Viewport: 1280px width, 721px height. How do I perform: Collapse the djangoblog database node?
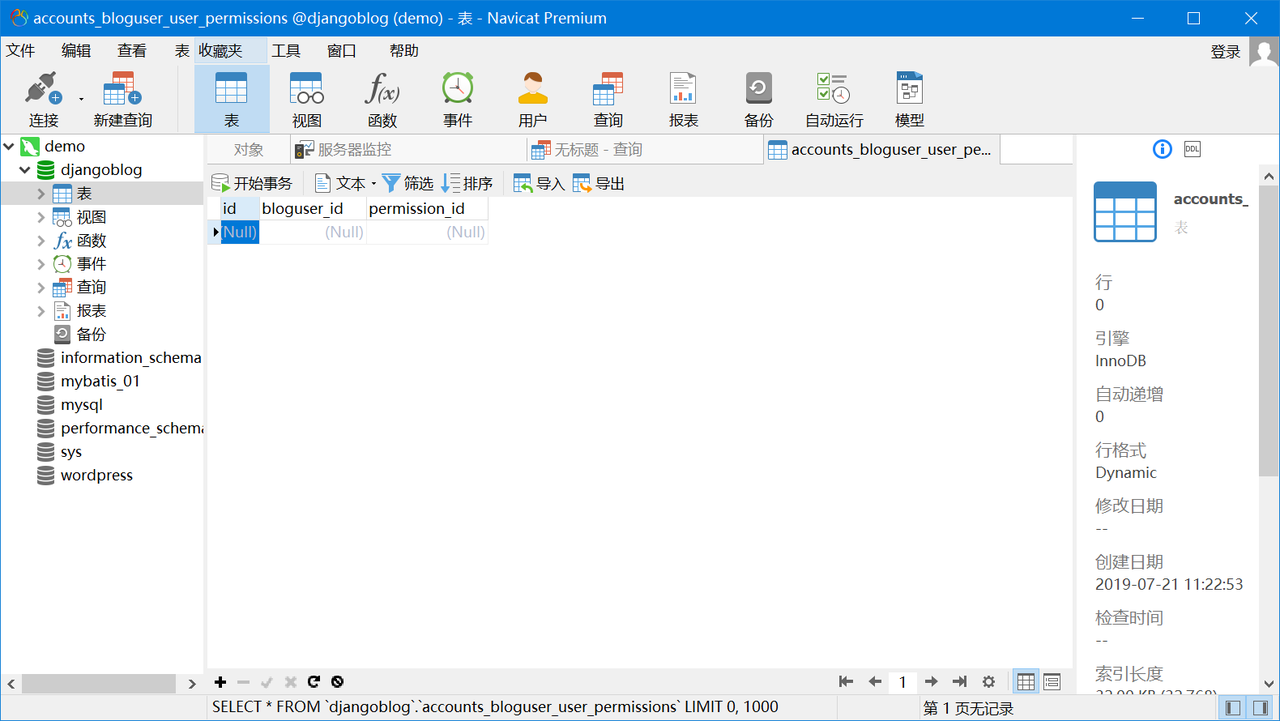coord(25,170)
